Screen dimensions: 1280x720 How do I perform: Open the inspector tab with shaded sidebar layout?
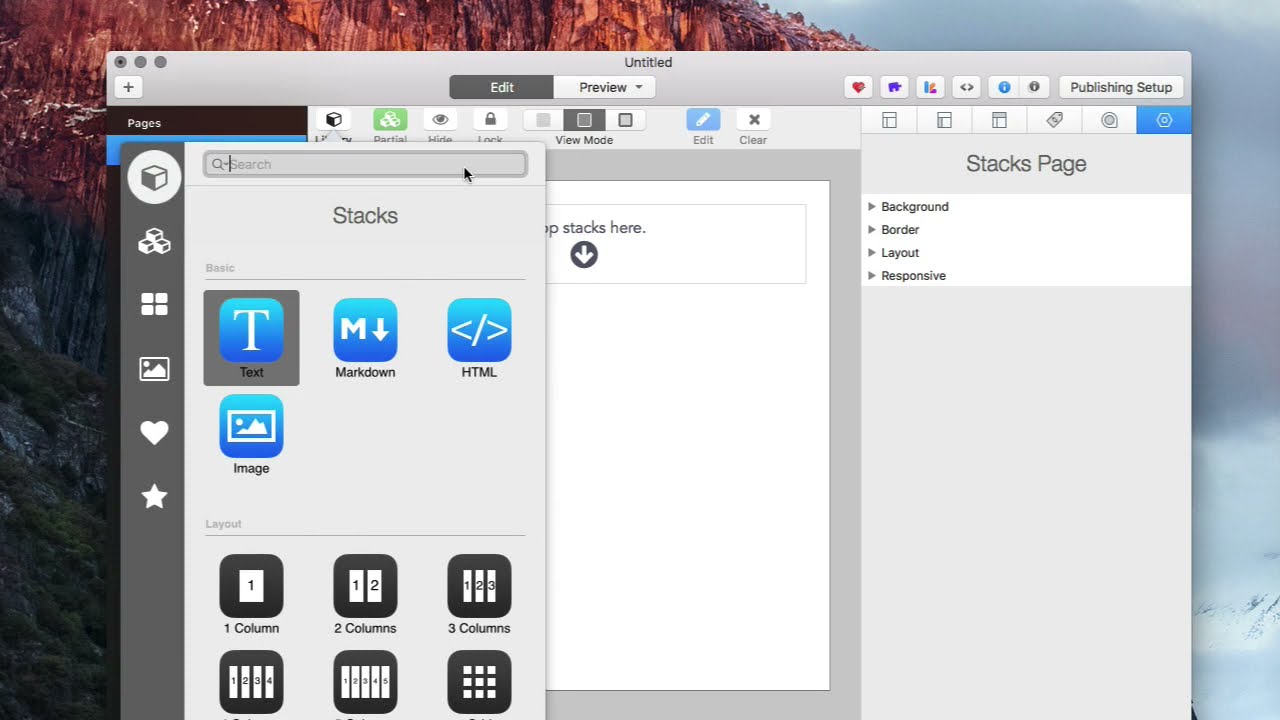pos(944,120)
